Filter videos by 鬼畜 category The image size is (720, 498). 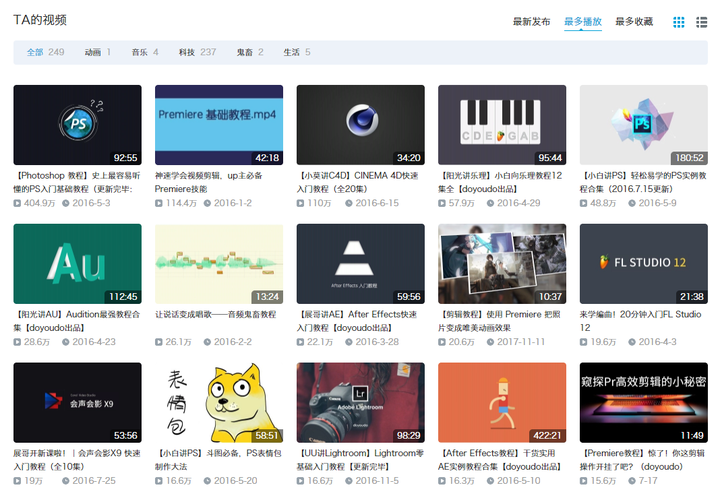[x=250, y=52]
